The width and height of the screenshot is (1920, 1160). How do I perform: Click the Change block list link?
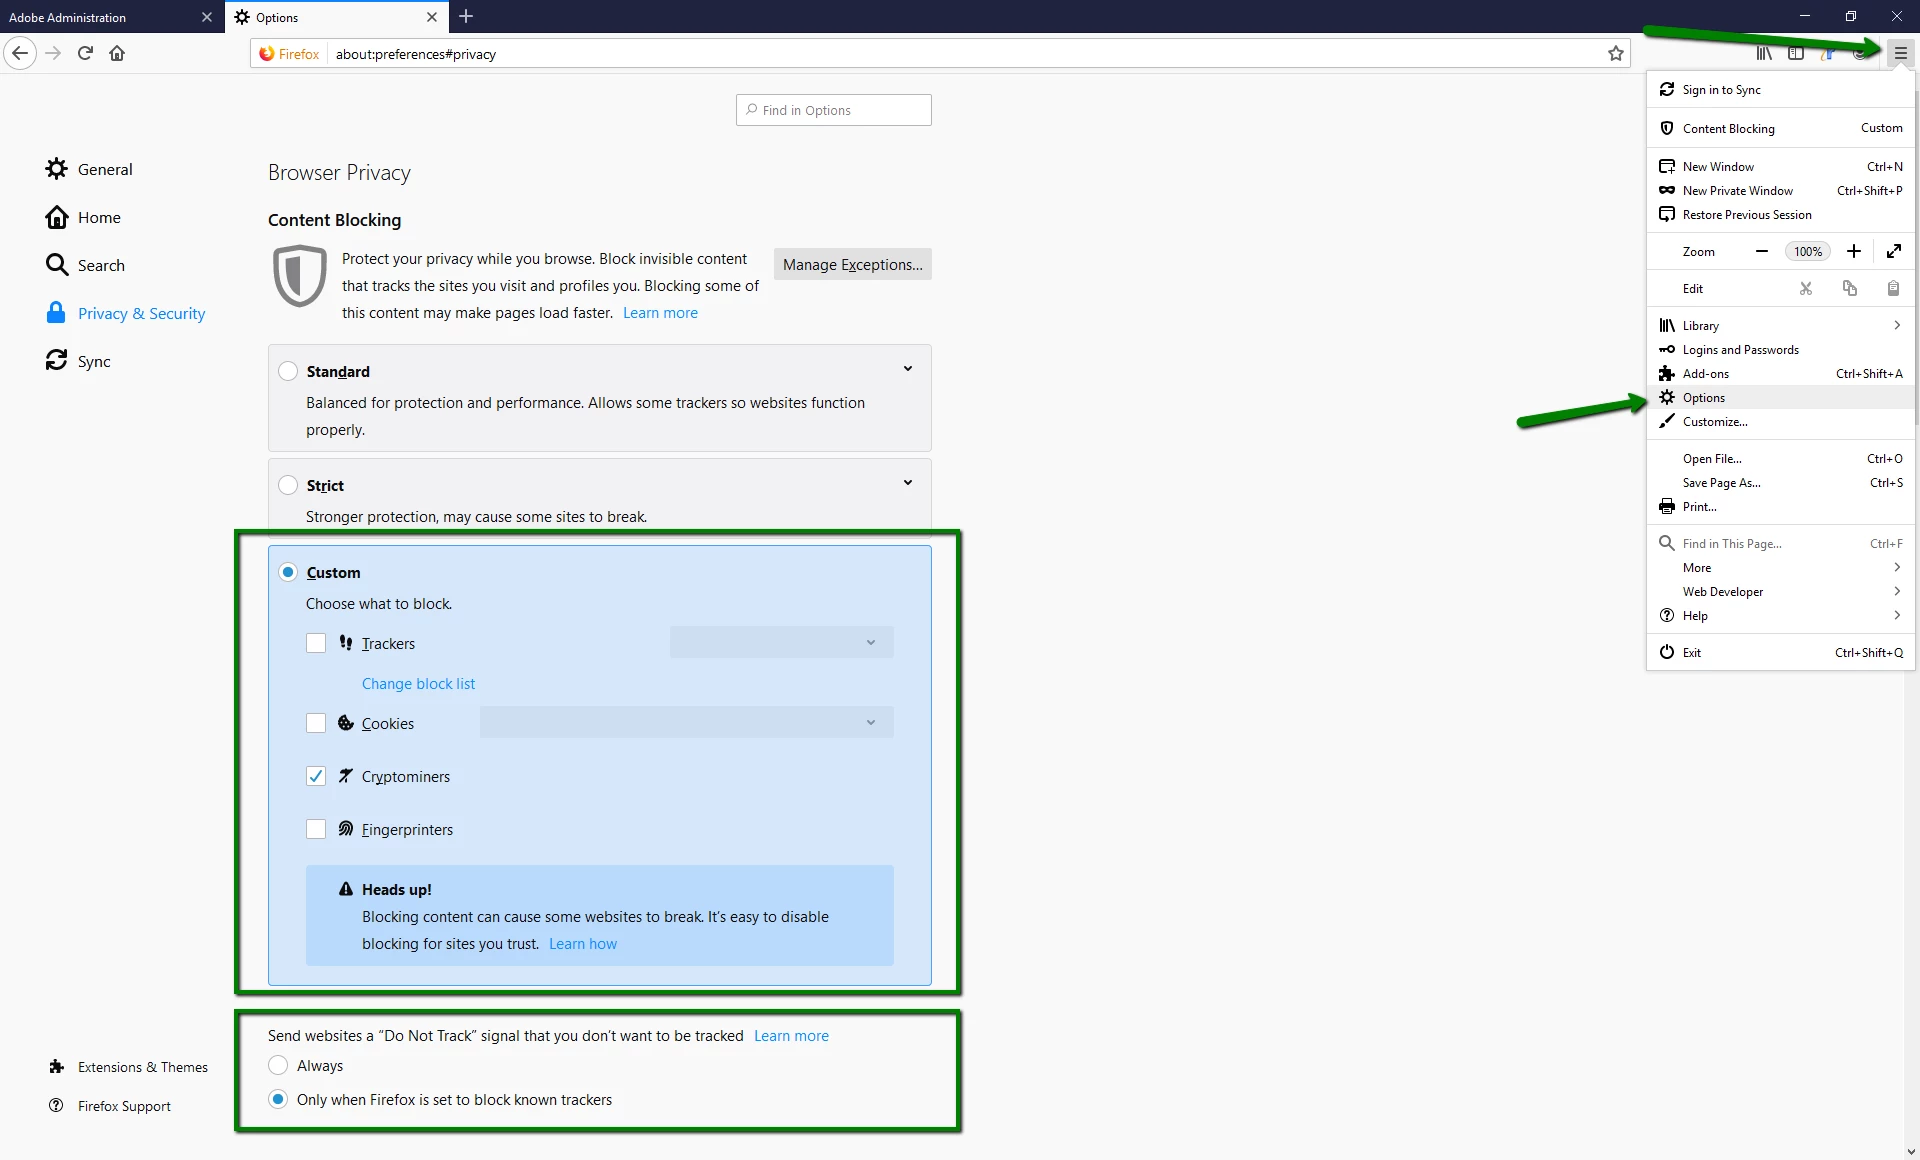[x=418, y=684]
